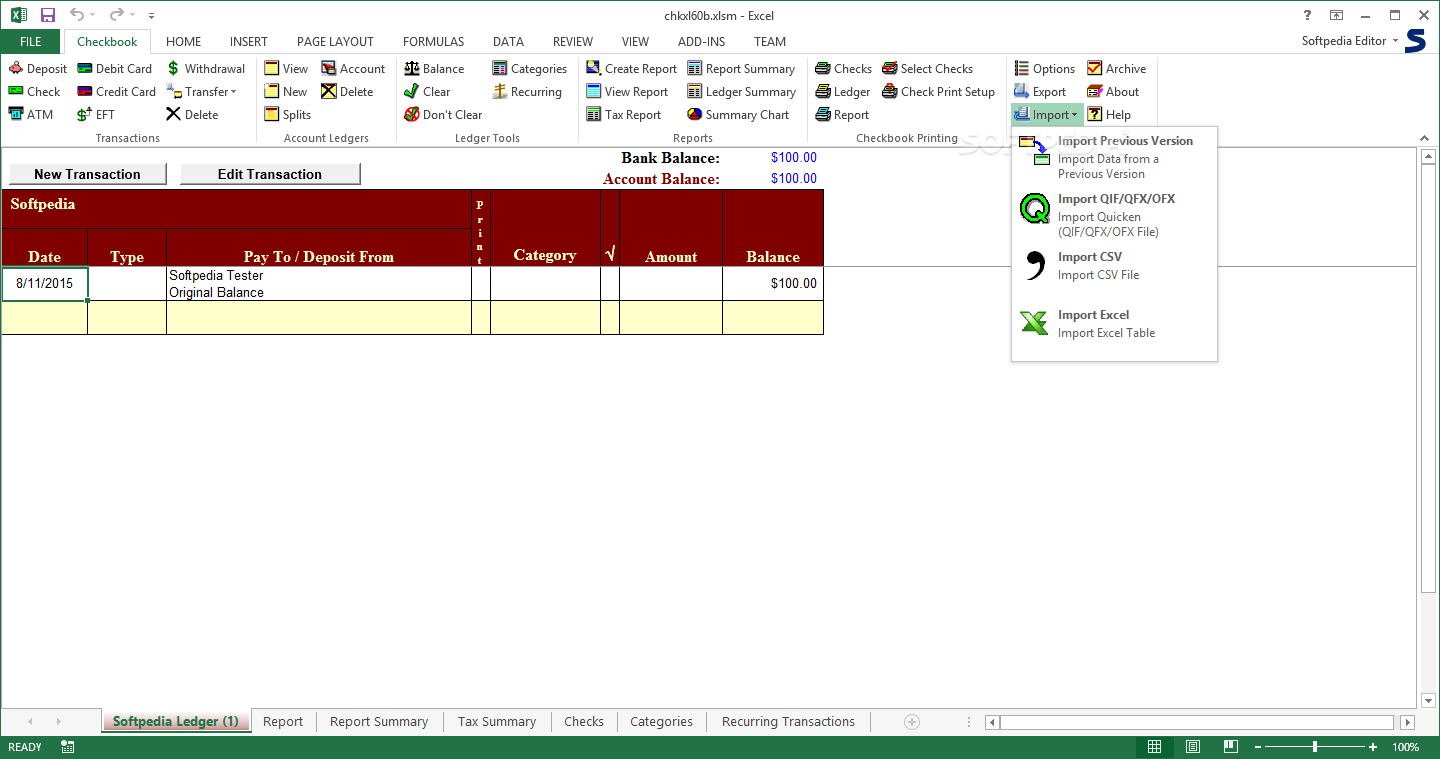Delete the account ledger
Viewport: 1440px width, 759px height.
tap(347, 92)
